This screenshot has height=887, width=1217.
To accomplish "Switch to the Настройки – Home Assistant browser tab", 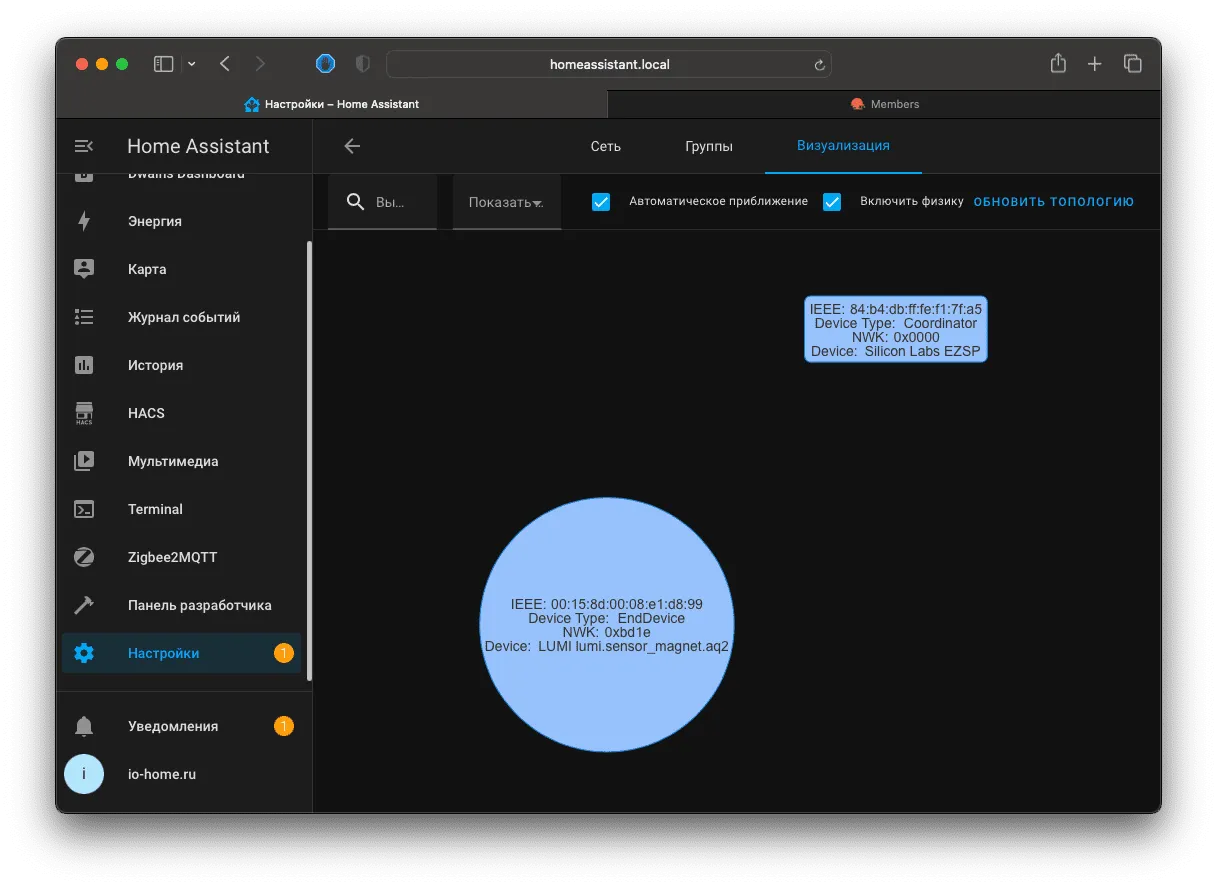I will tap(332, 104).
